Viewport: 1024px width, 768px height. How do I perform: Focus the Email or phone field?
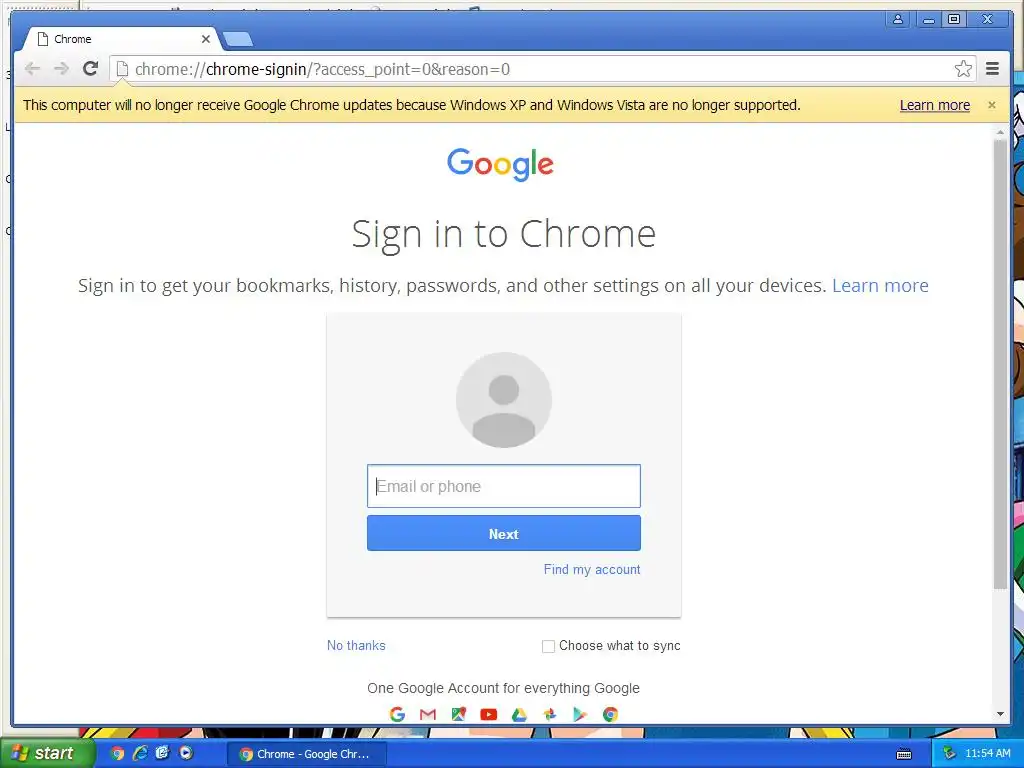tap(504, 486)
